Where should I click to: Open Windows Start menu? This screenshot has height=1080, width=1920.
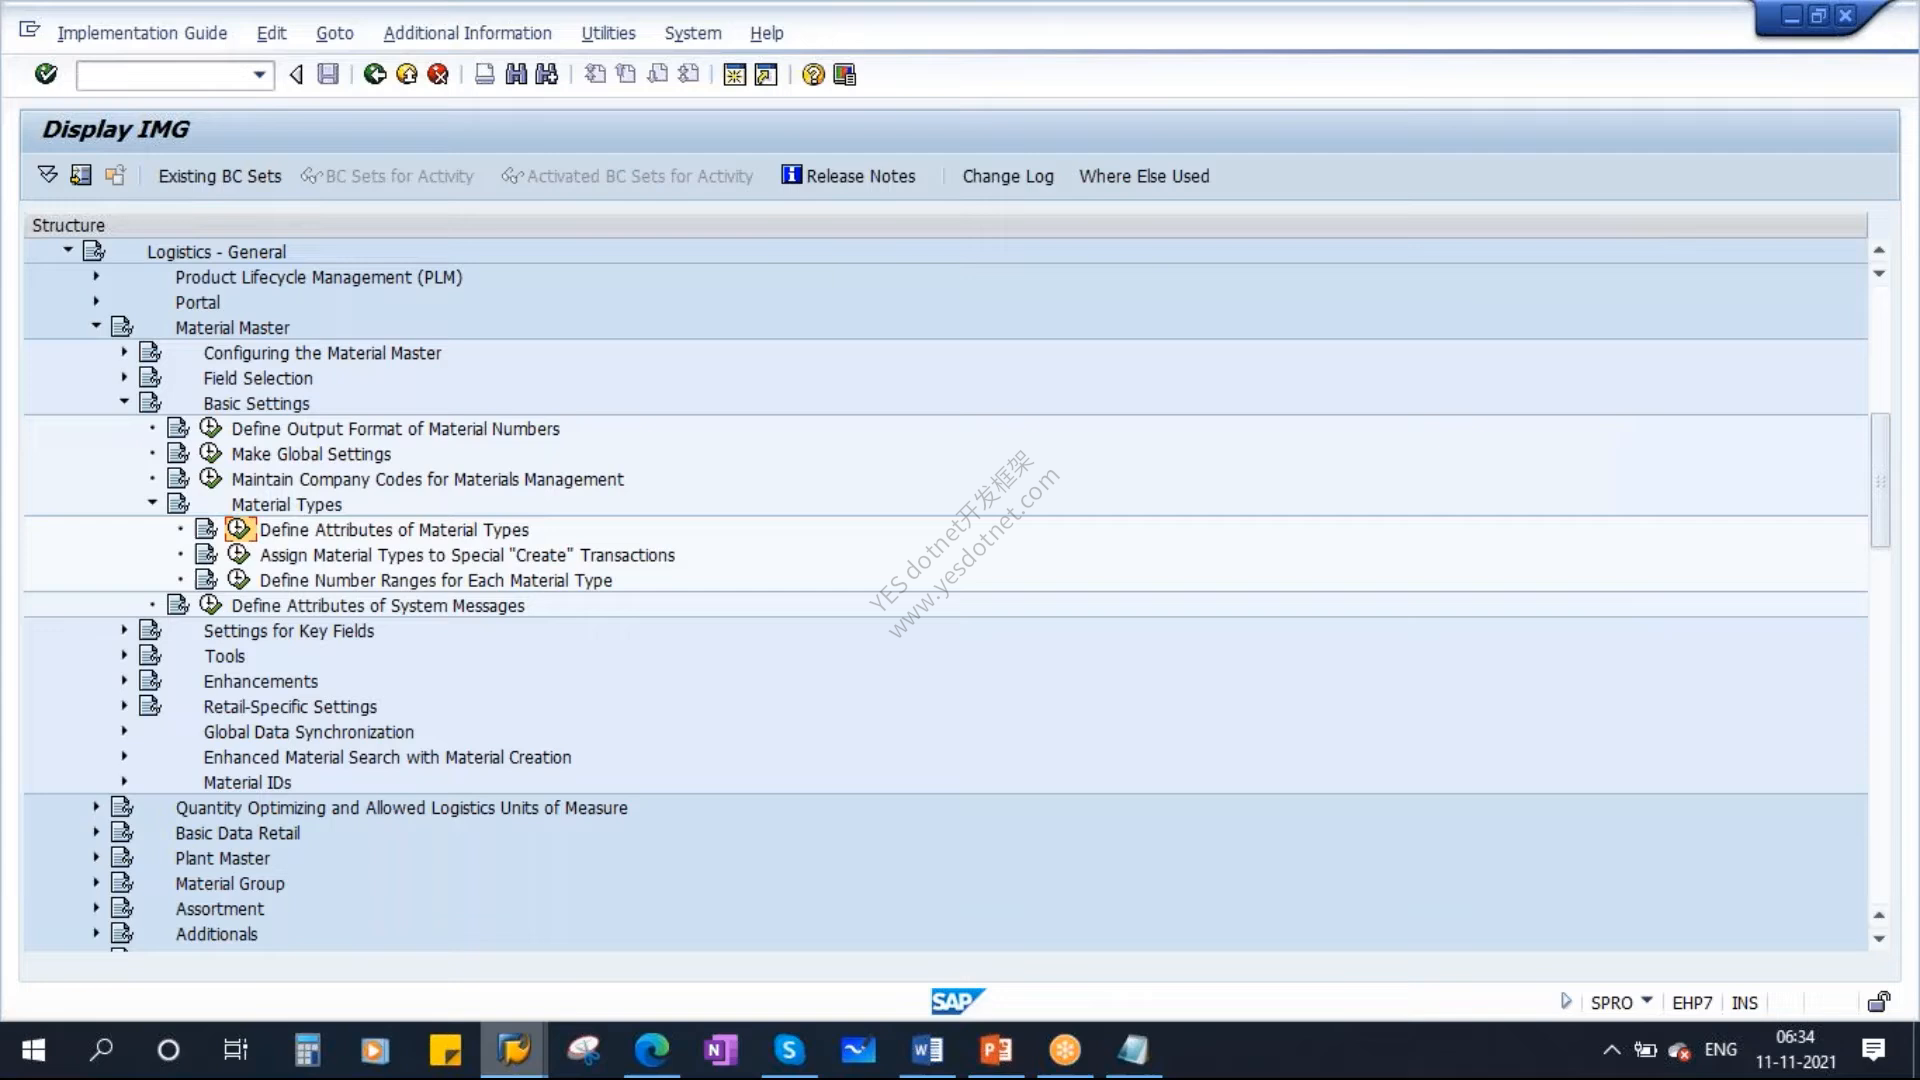pos(33,1050)
